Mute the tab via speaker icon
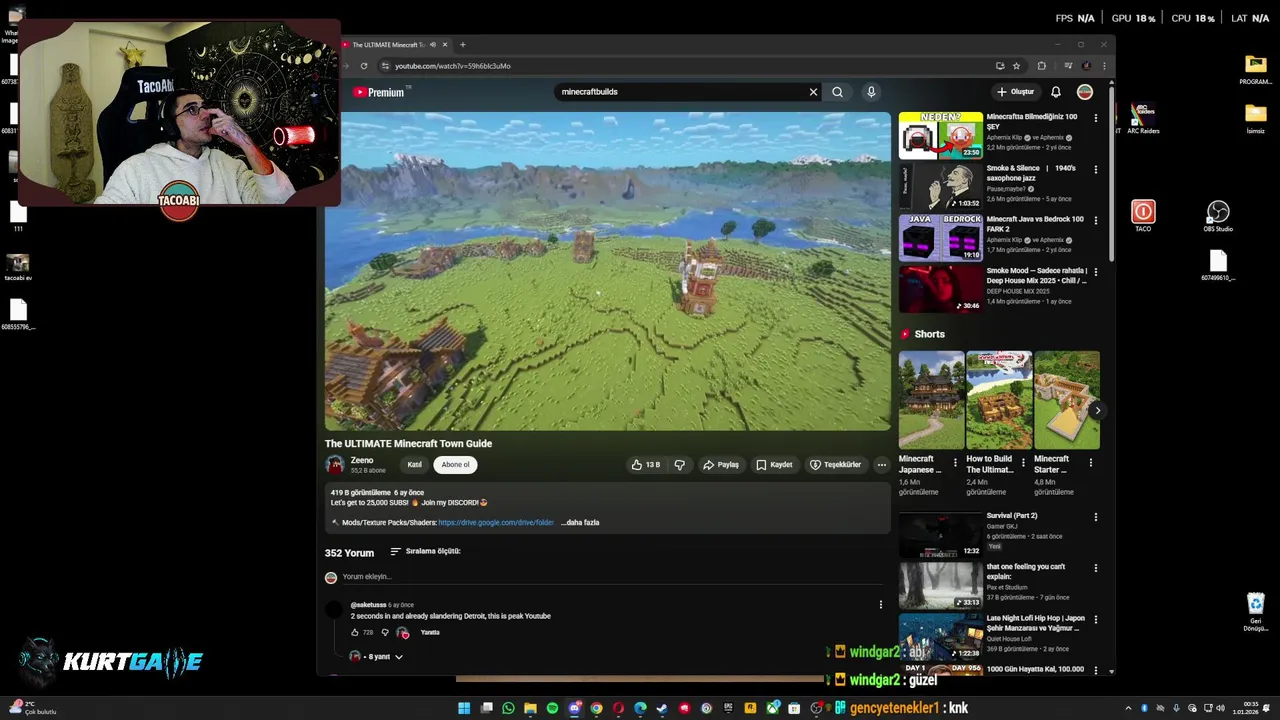 tap(432, 45)
